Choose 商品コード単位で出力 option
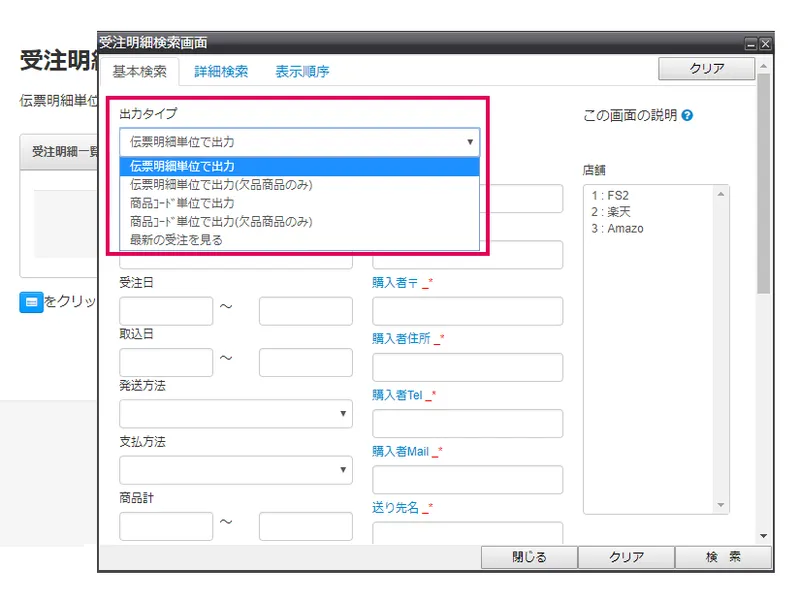800x596 pixels. [x=299, y=203]
